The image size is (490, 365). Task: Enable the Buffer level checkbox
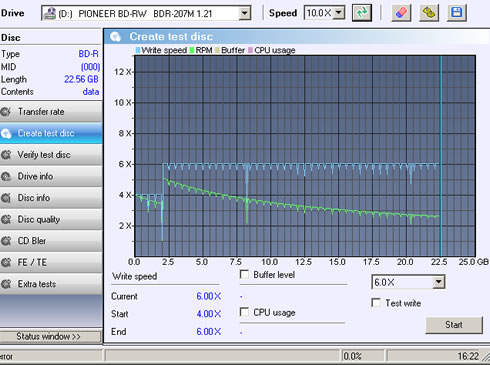tap(244, 275)
